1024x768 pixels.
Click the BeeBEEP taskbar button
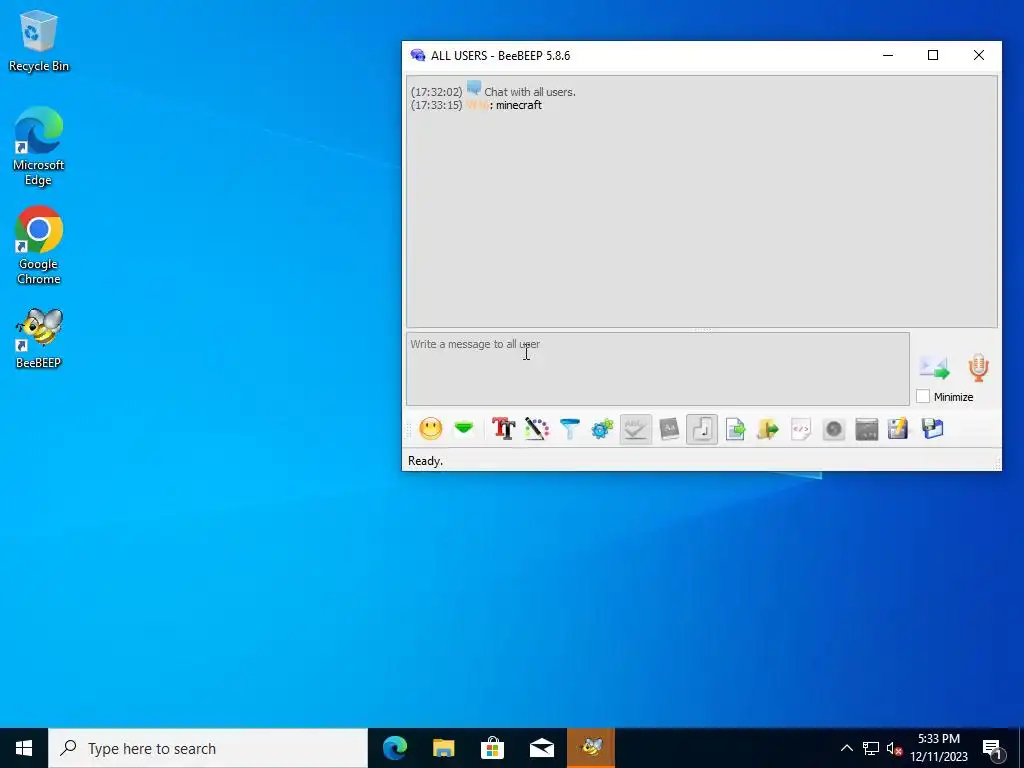(591, 748)
